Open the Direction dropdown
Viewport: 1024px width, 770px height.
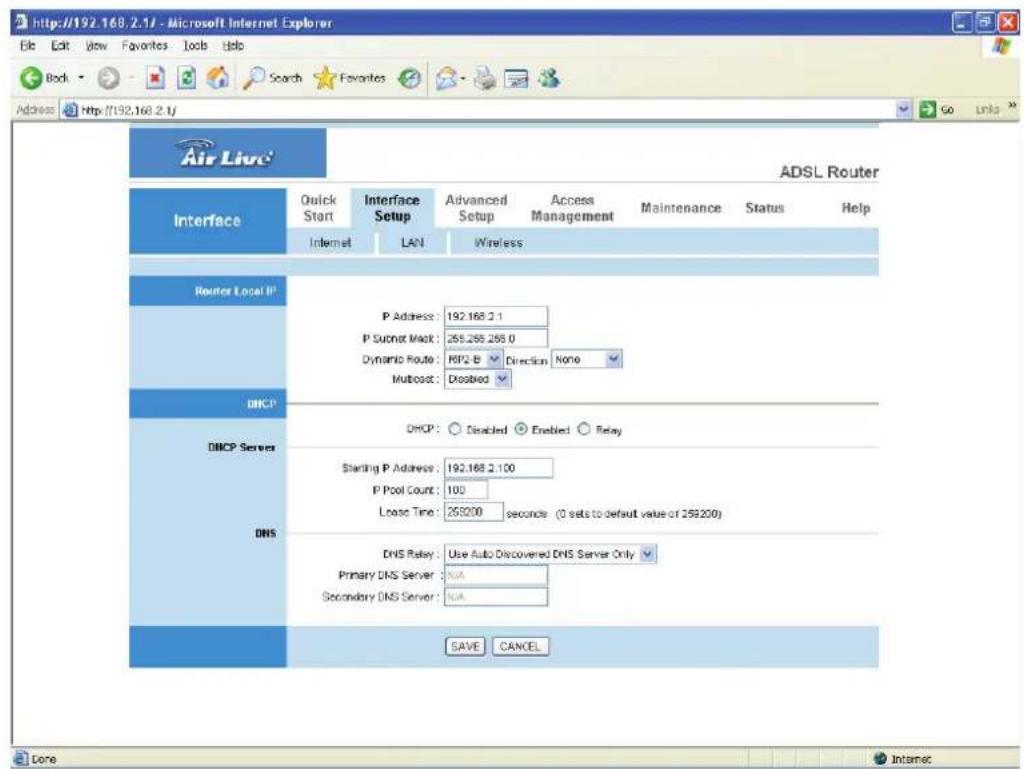(587, 359)
